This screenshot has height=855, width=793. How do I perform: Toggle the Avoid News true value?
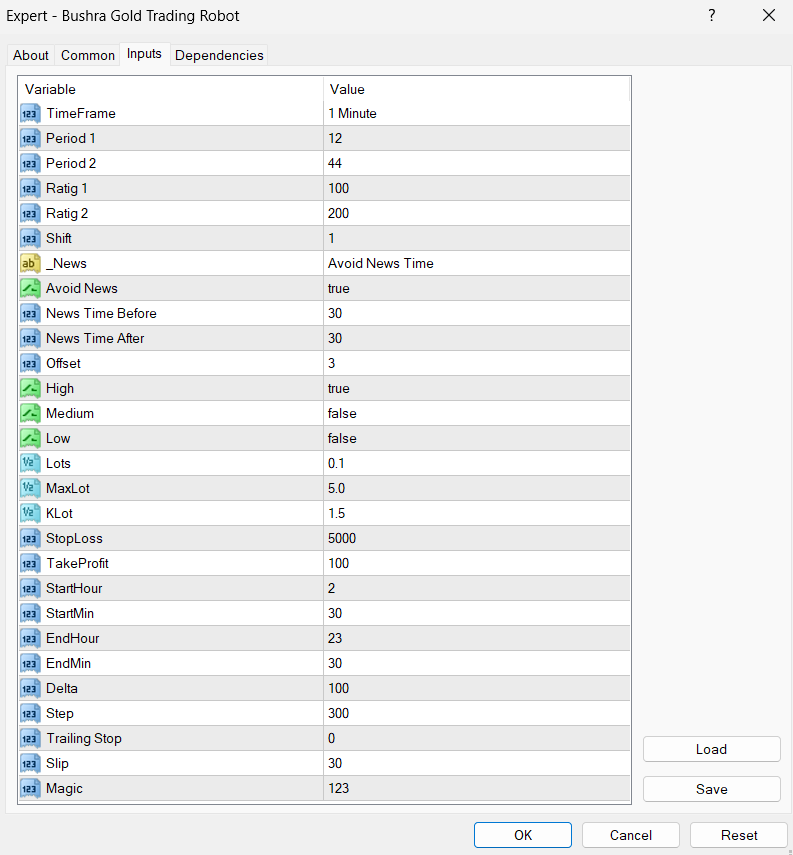(476, 289)
